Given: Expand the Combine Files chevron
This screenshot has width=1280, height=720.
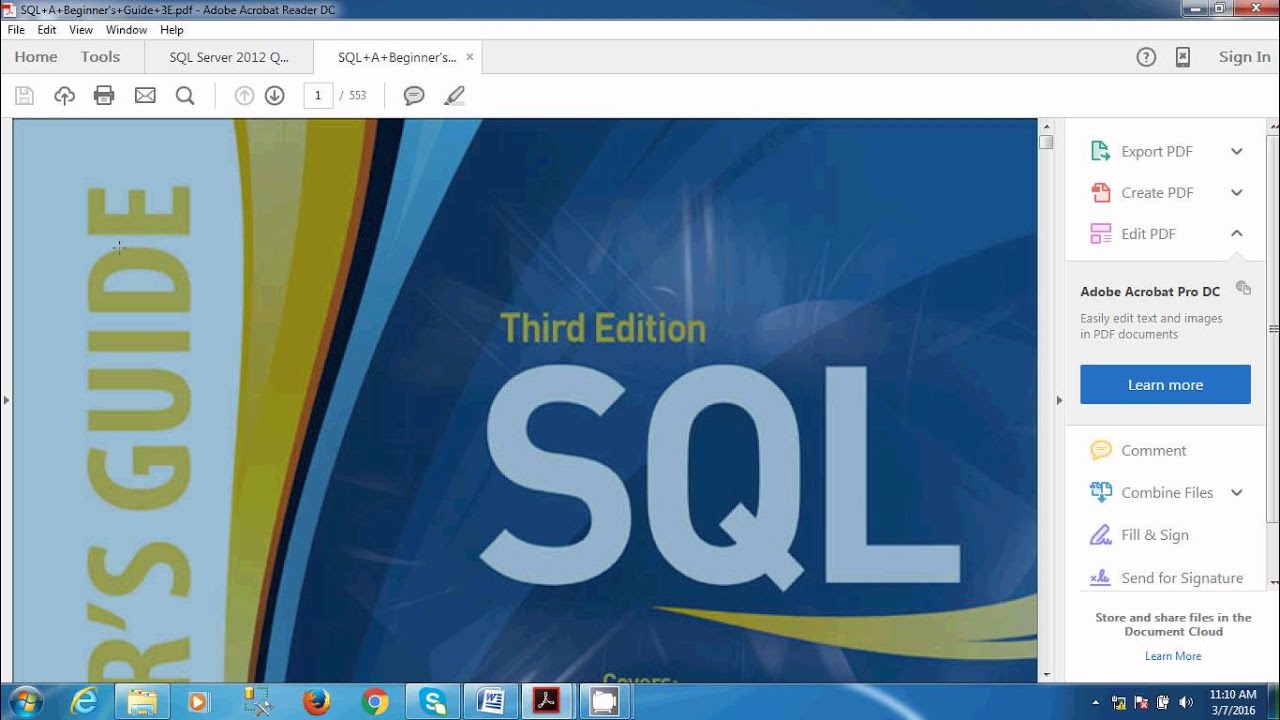Looking at the screenshot, I should point(1237,493).
